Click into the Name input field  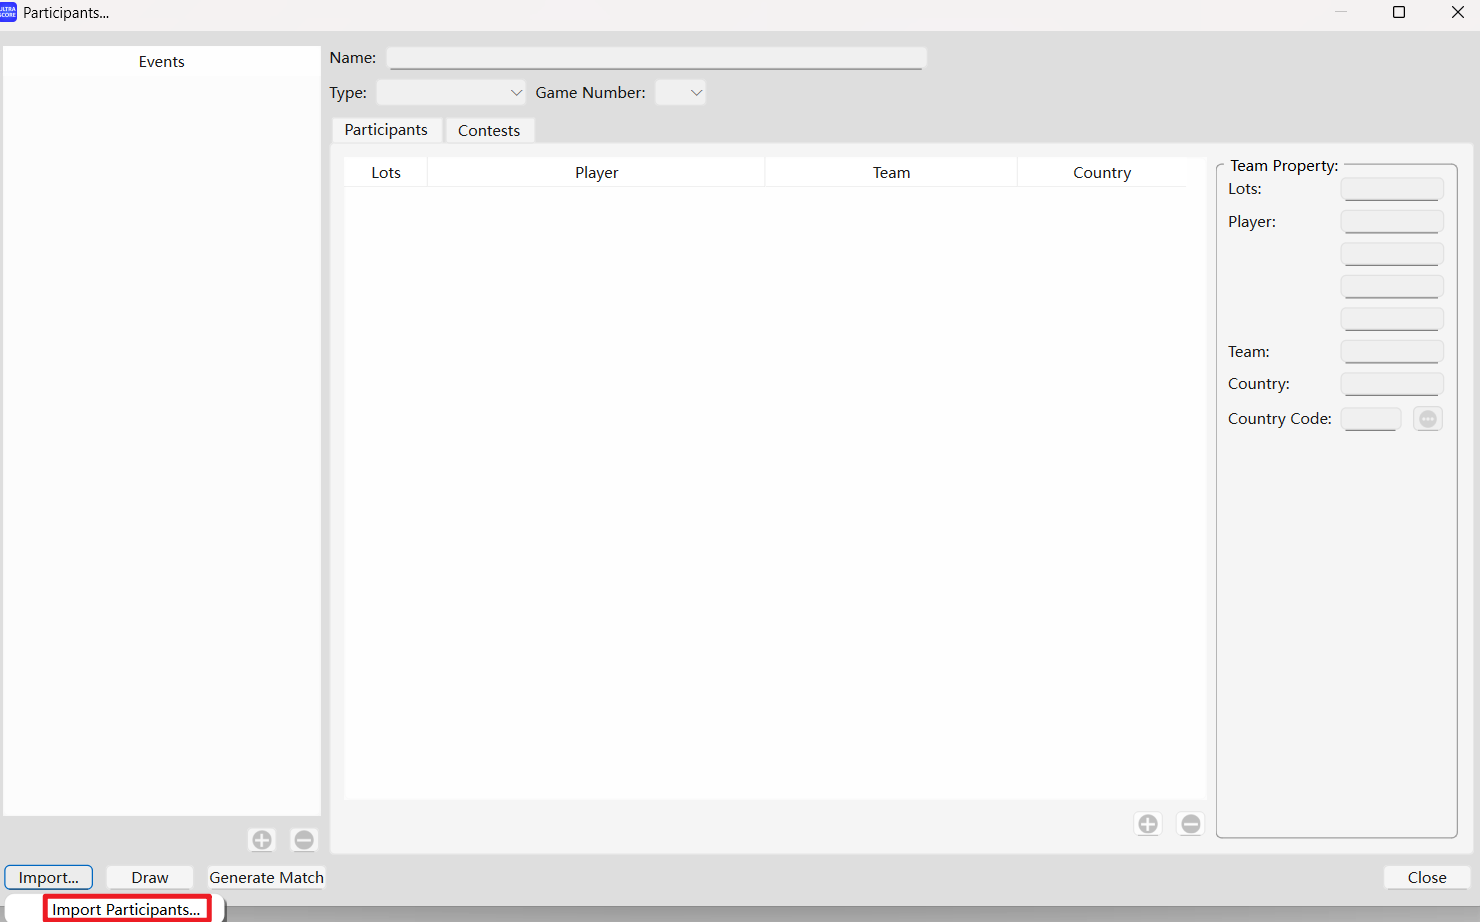(x=656, y=58)
